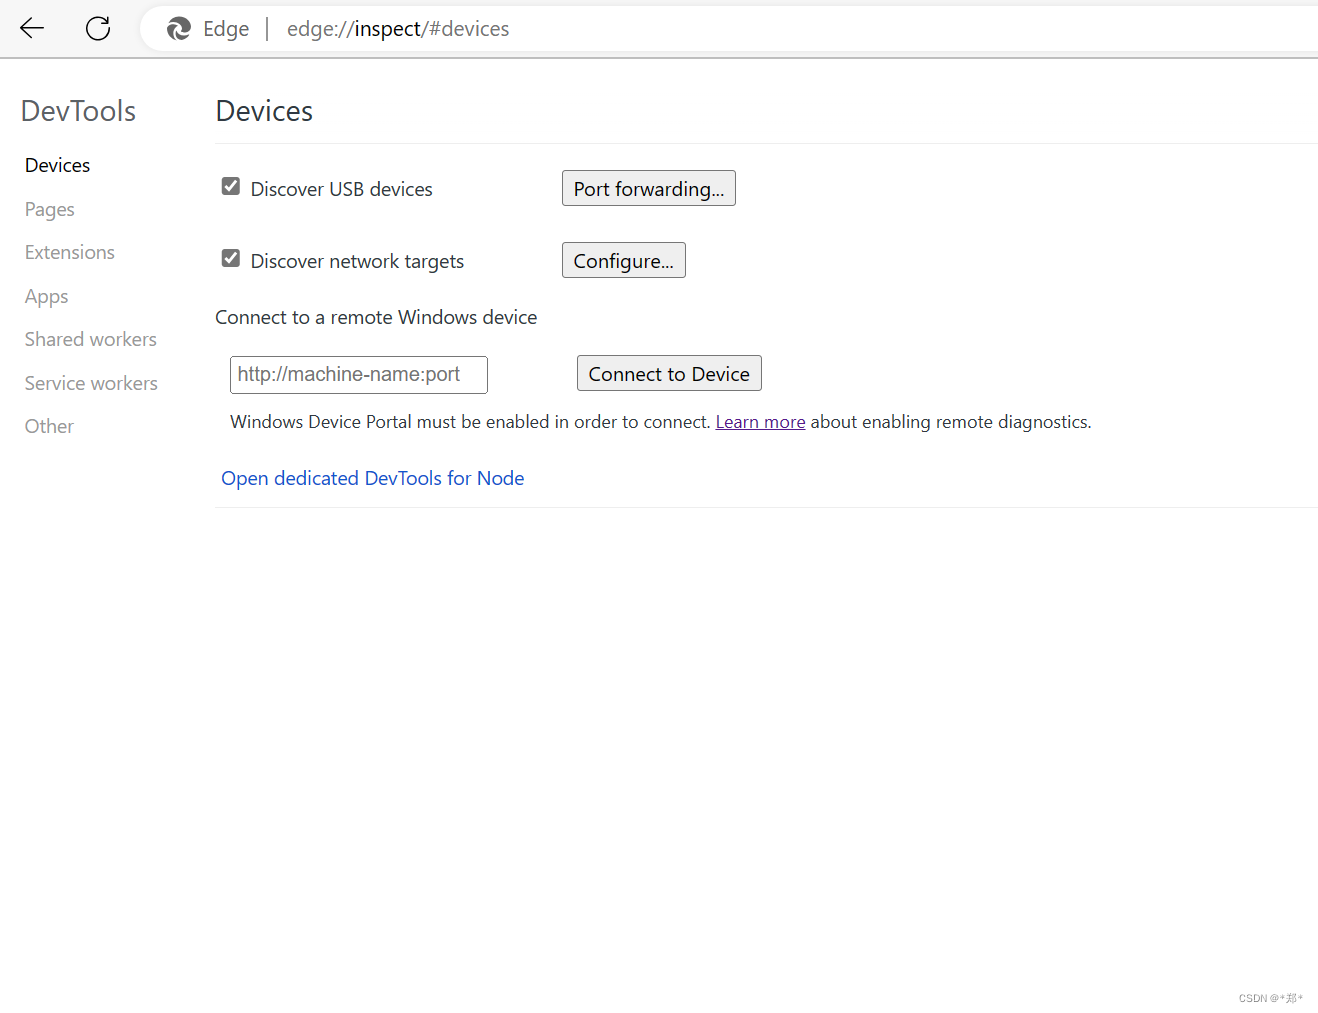
Task: Click the edge://inspect address bar URL
Action: (398, 29)
